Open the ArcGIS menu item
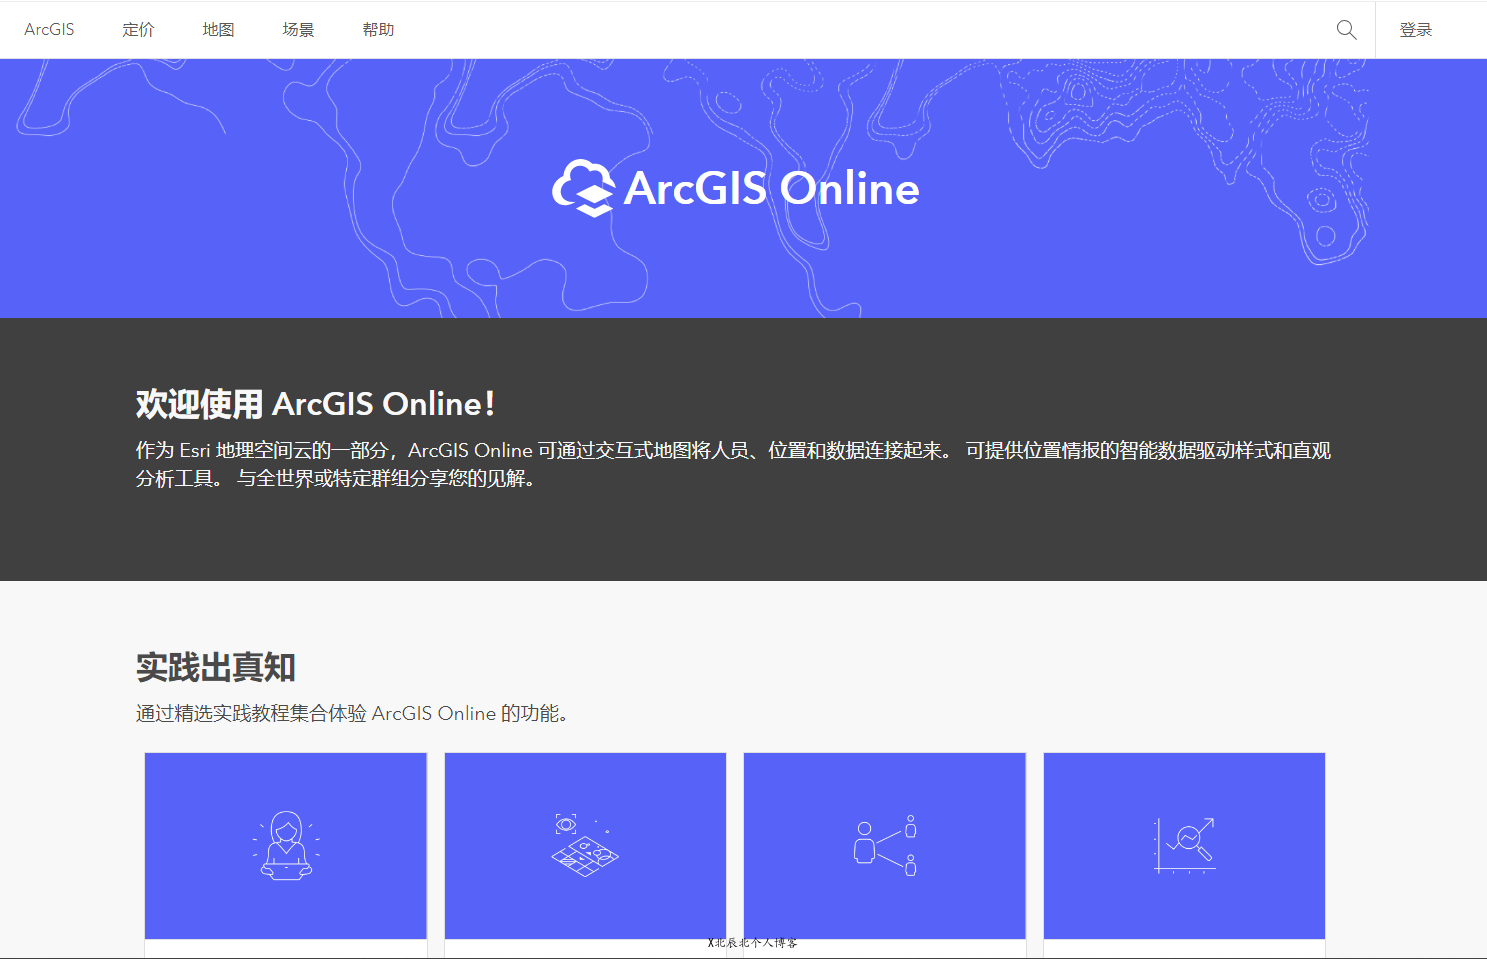This screenshot has height=959, width=1487. [49, 29]
